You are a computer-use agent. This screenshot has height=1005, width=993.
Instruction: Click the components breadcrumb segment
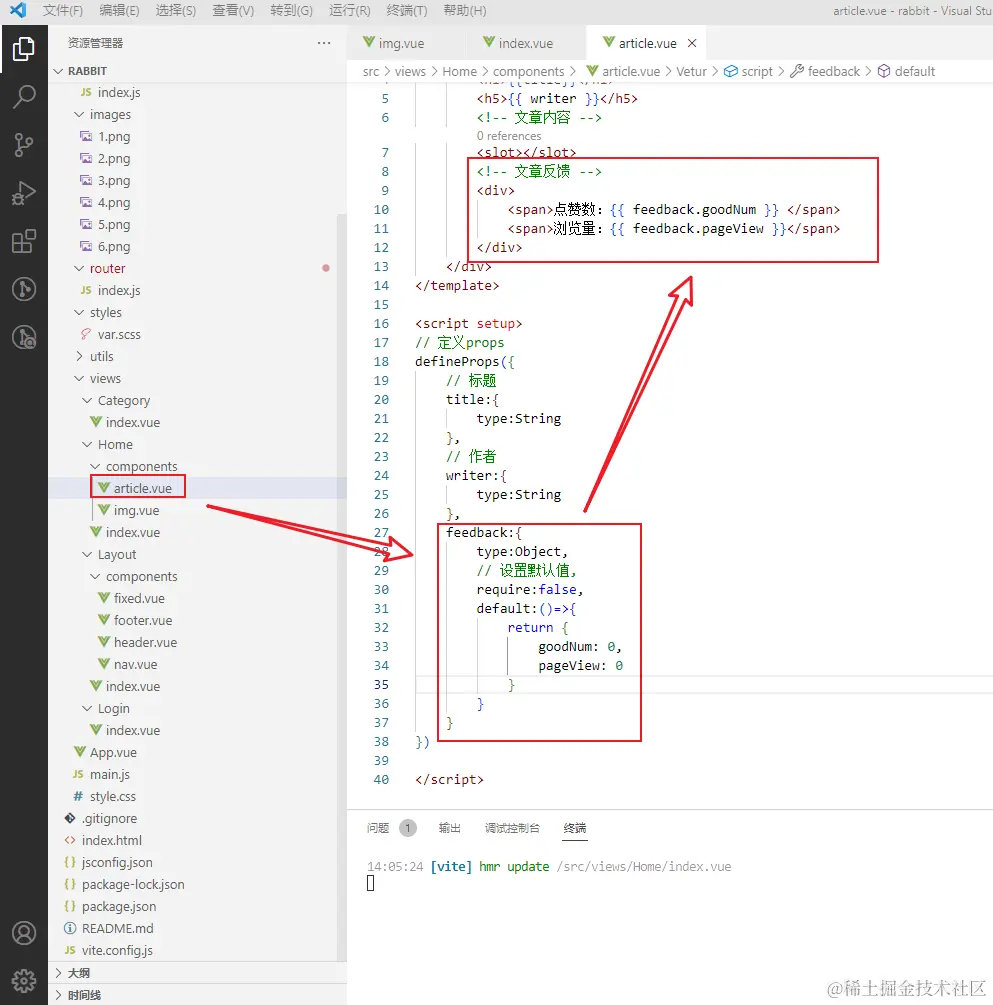click(x=528, y=71)
